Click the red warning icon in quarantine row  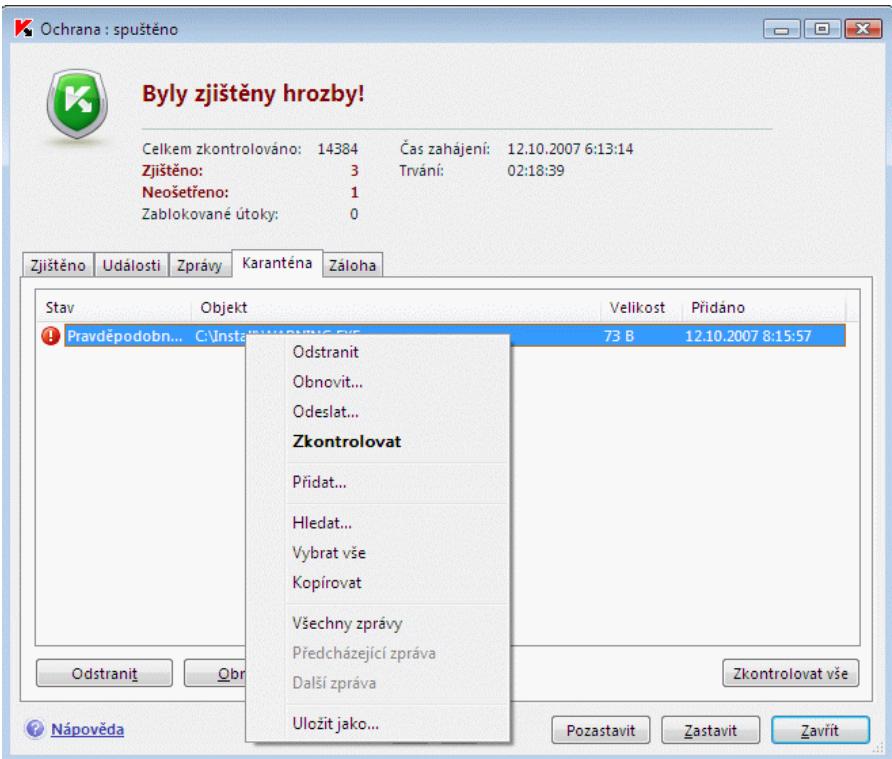tap(51, 336)
